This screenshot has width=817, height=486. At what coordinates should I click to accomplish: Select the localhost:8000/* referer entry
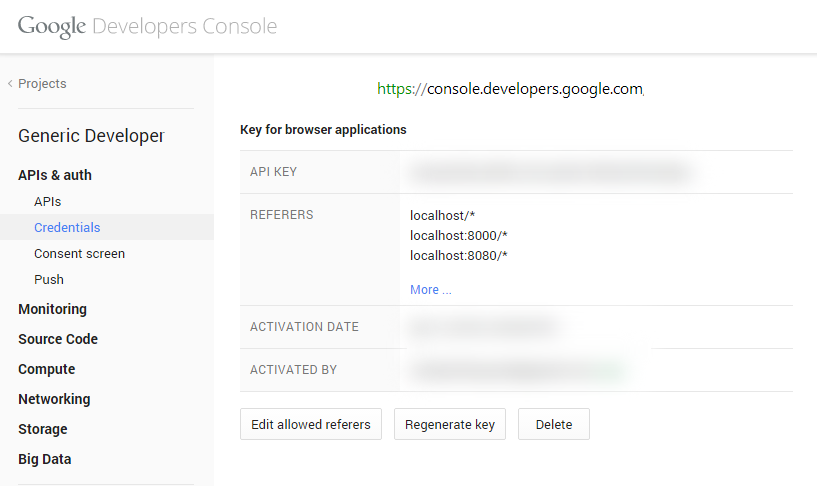pyautogui.click(x=459, y=235)
